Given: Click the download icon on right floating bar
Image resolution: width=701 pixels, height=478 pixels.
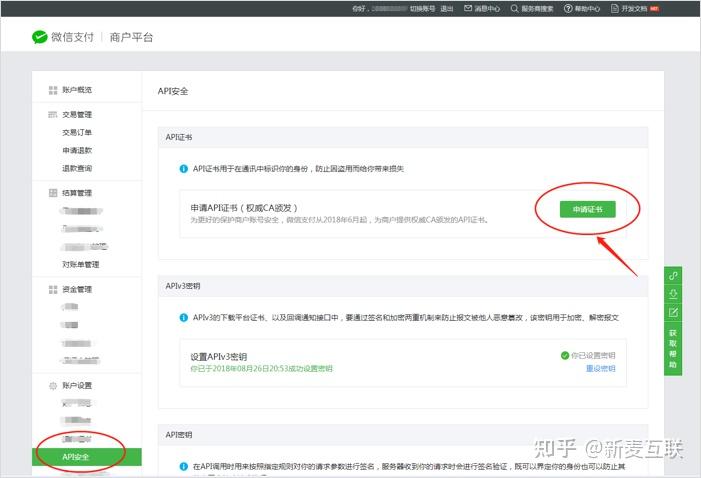Looking at the screenshot, I should tap(673, 294).
